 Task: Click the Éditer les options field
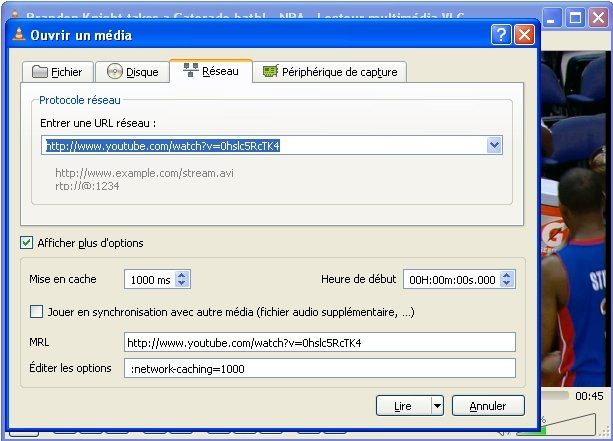click(320, 368)
